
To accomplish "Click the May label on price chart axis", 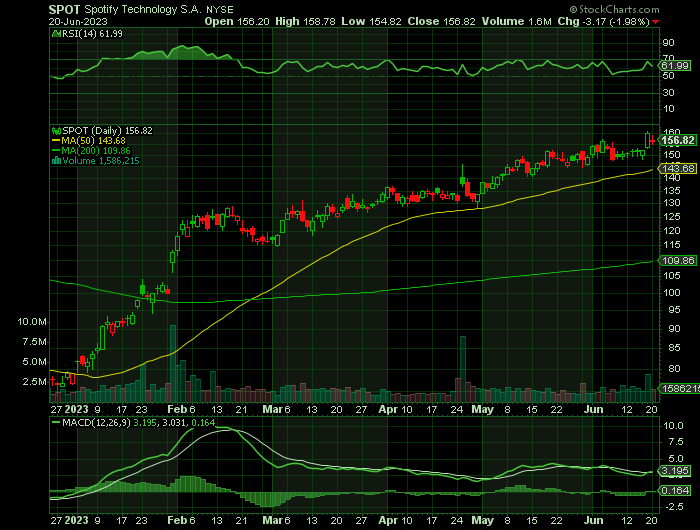I will point(483,409).
